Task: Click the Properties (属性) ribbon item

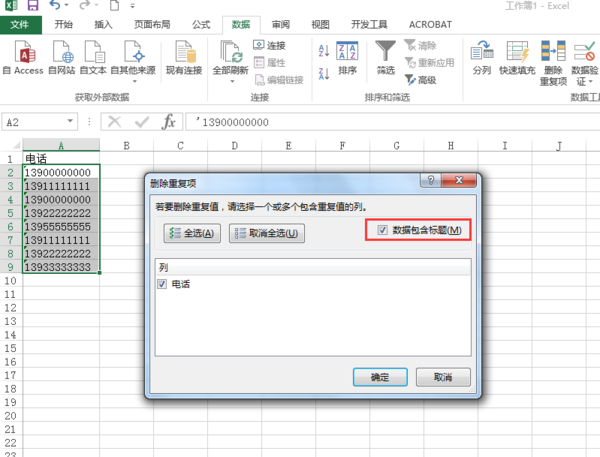Action: tap(269, 62)
